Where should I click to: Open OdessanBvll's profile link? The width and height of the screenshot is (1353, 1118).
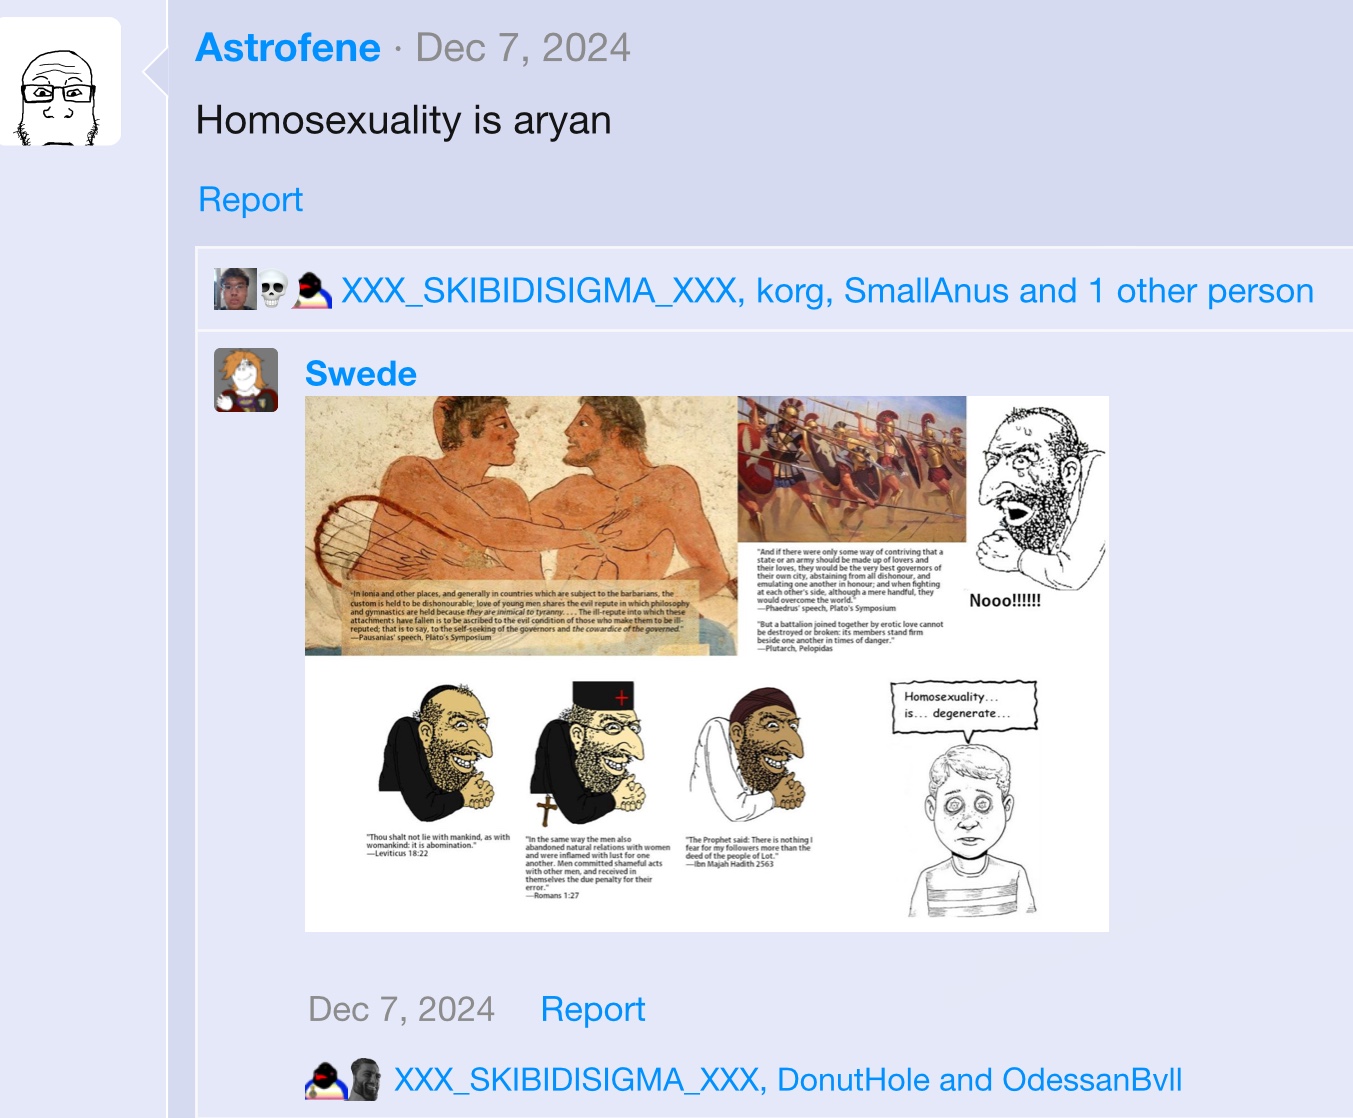pyautogui.click(x=1092, y=1080)
